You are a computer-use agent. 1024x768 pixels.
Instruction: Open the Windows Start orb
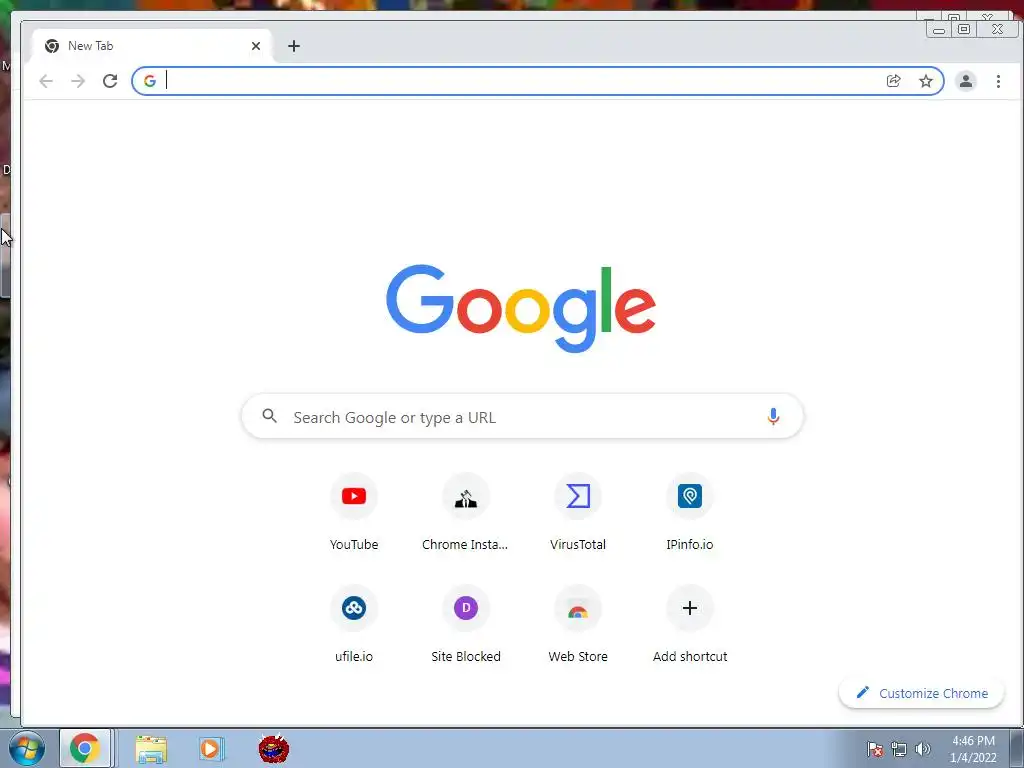(26, 749)
